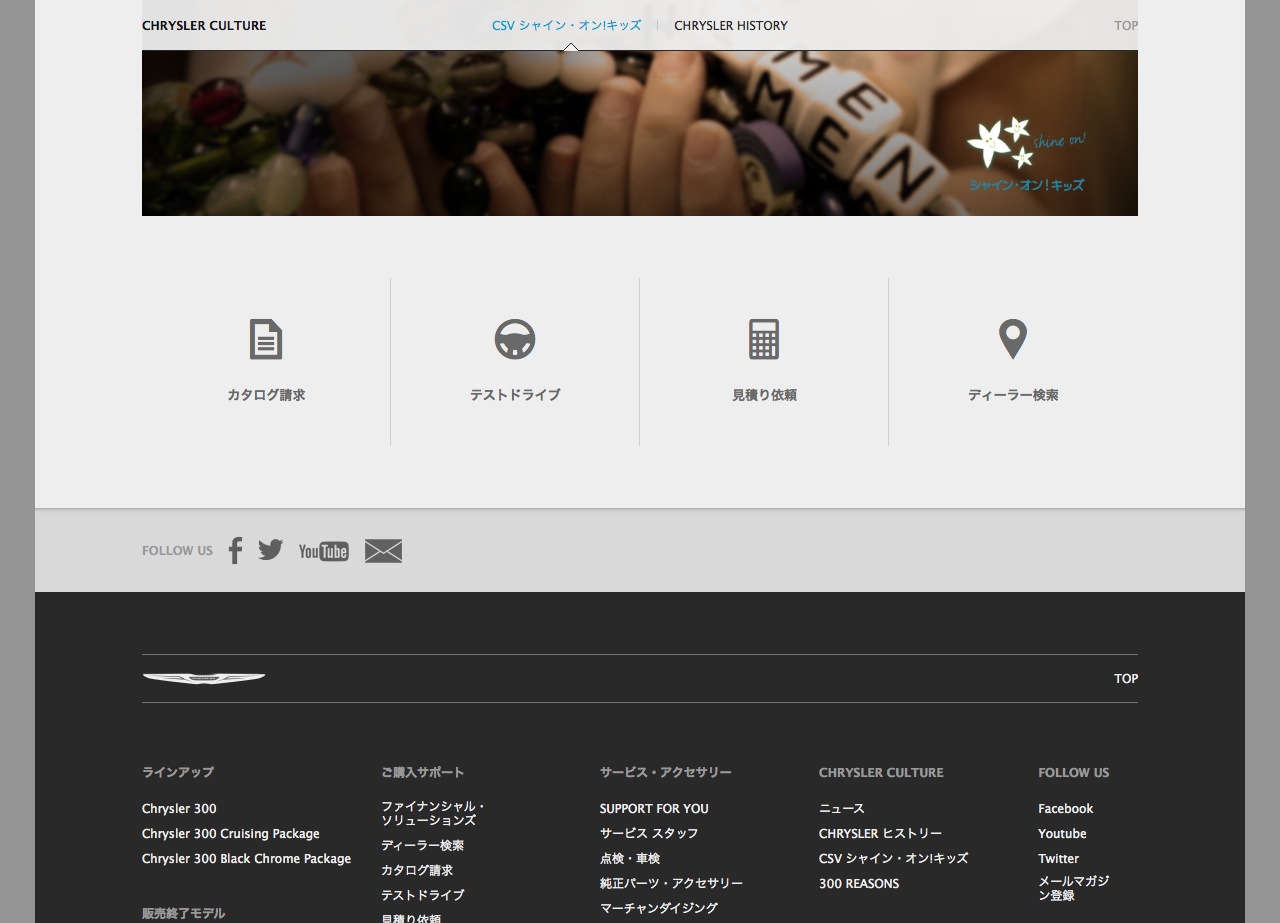Click the Chrysler wing logo in footer
Screen dimensions: 1280x923
[x=204, y=679]
